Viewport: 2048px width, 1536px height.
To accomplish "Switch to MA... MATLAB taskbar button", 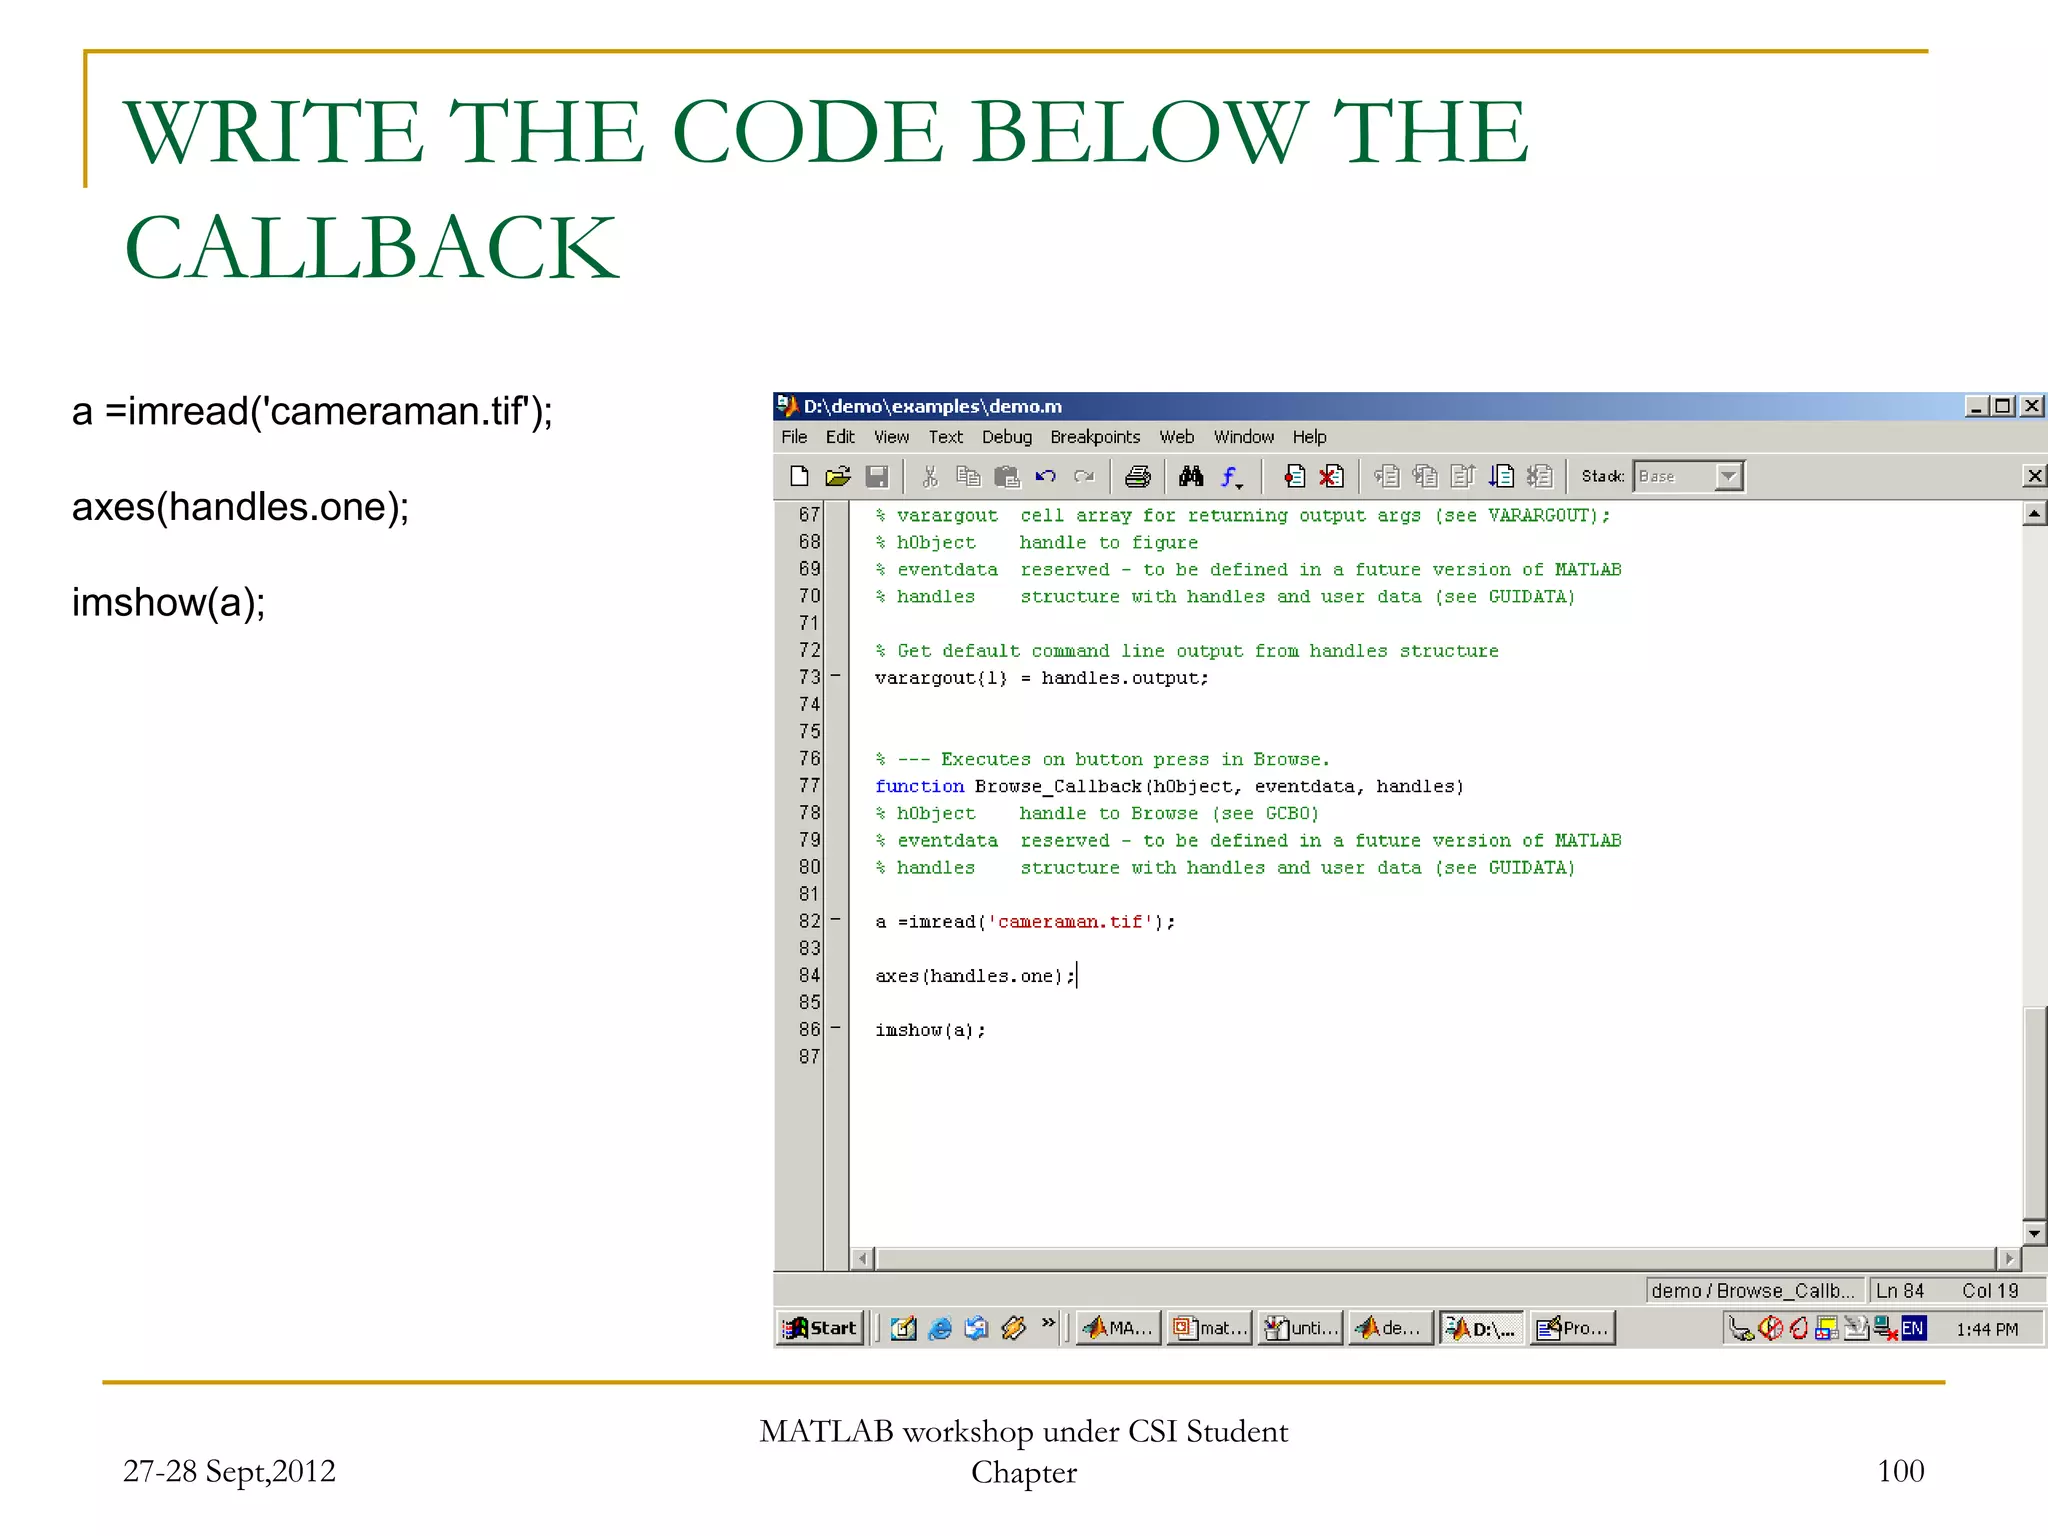I will pos(1118,1328).
